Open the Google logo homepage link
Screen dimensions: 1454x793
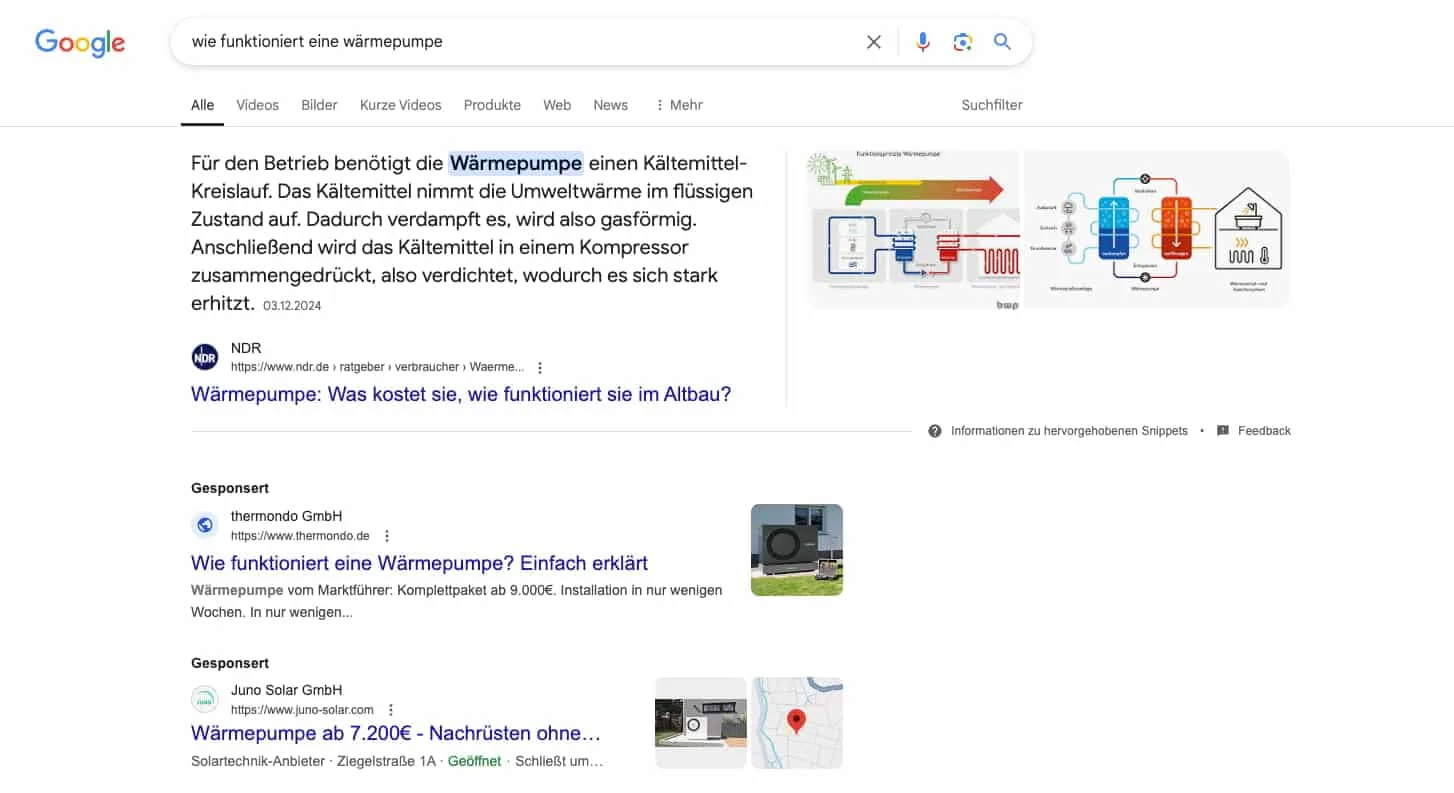coord(80,42)
